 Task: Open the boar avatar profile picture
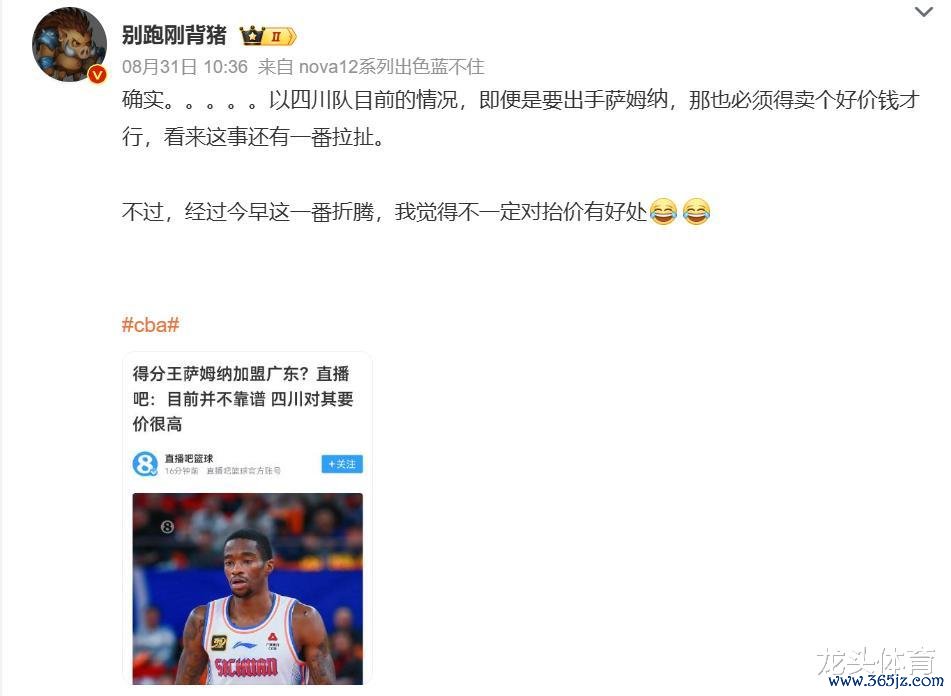pos(69,44)
